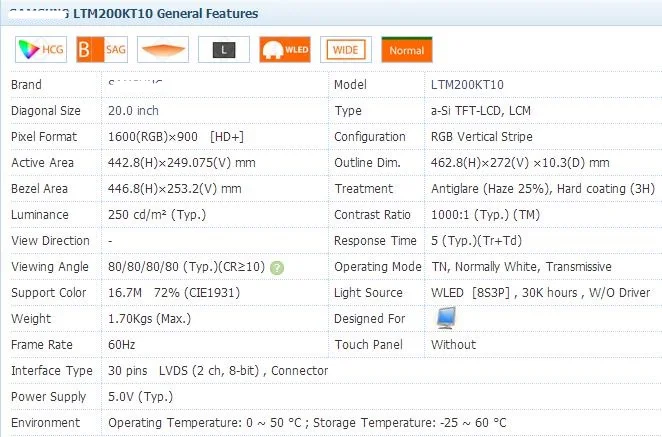
Task: Click the Touch Panel label
Action: (369, 345)
